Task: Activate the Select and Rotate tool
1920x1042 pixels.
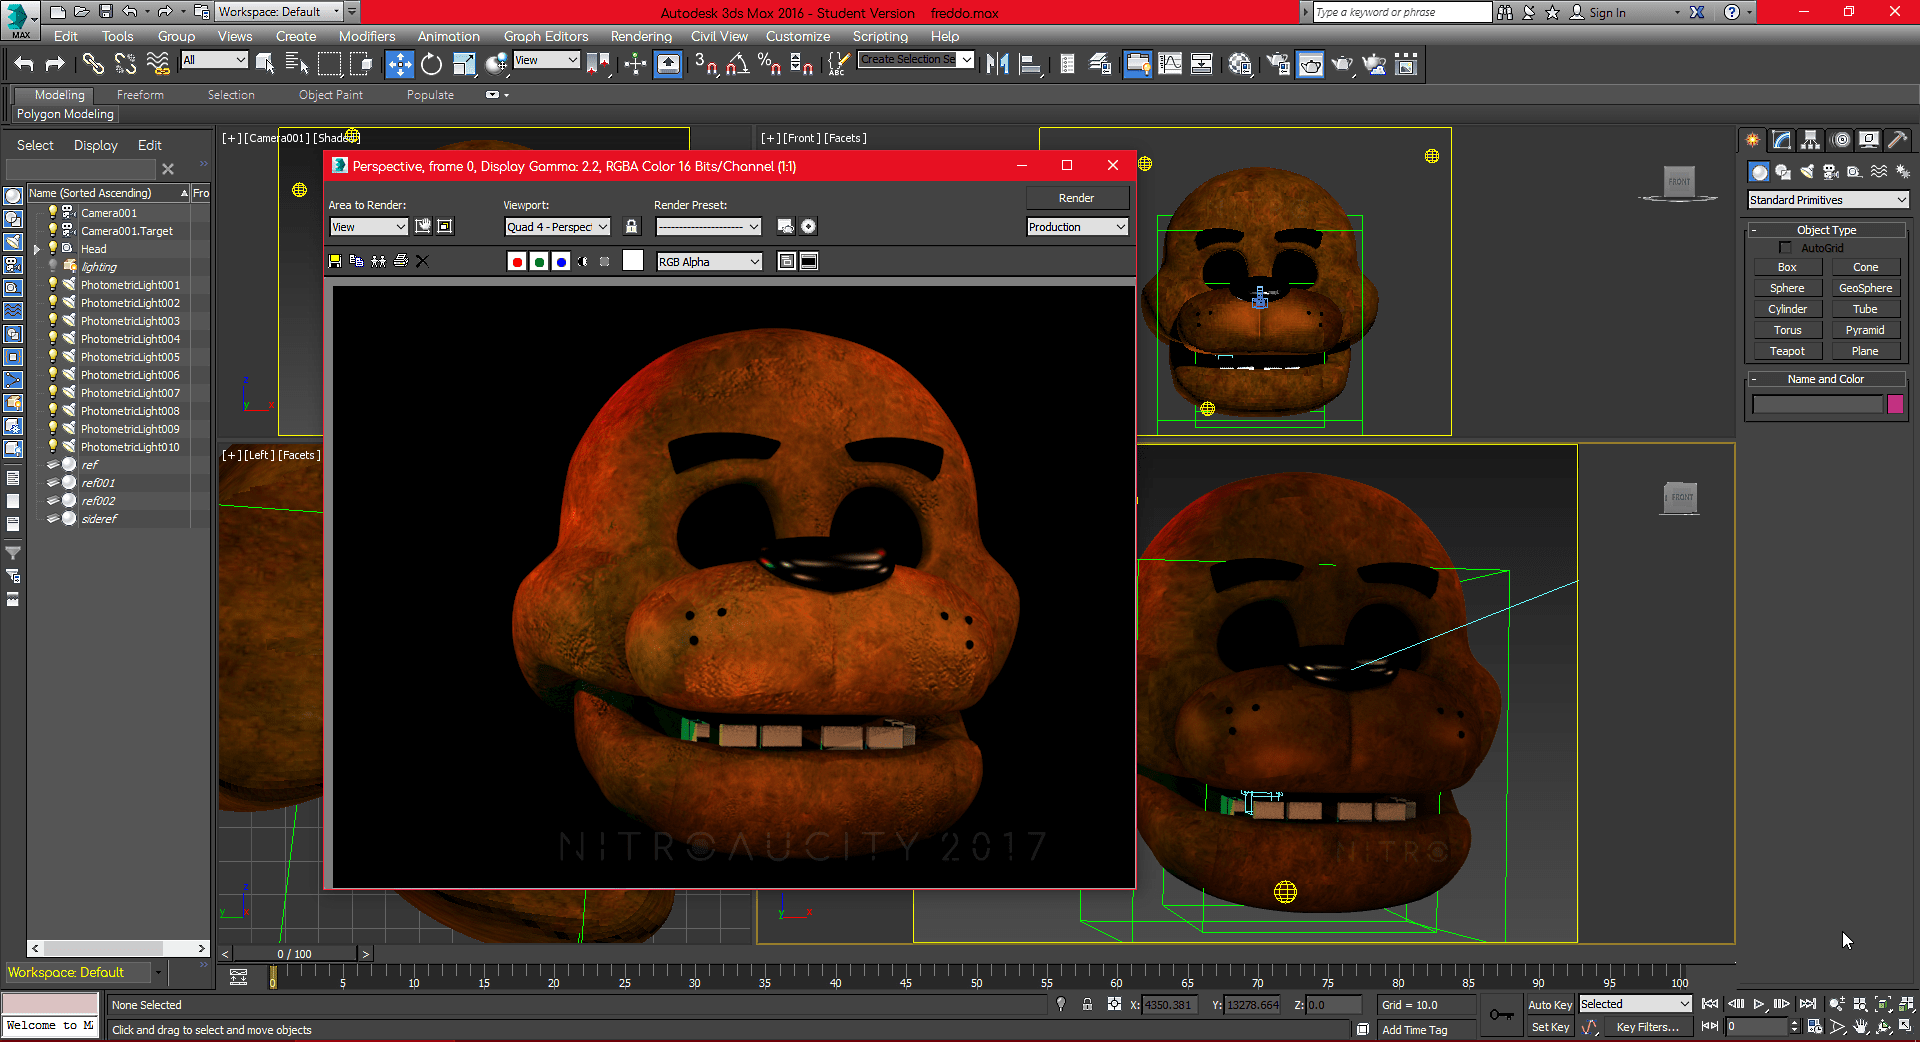Action: click(431, 64)
